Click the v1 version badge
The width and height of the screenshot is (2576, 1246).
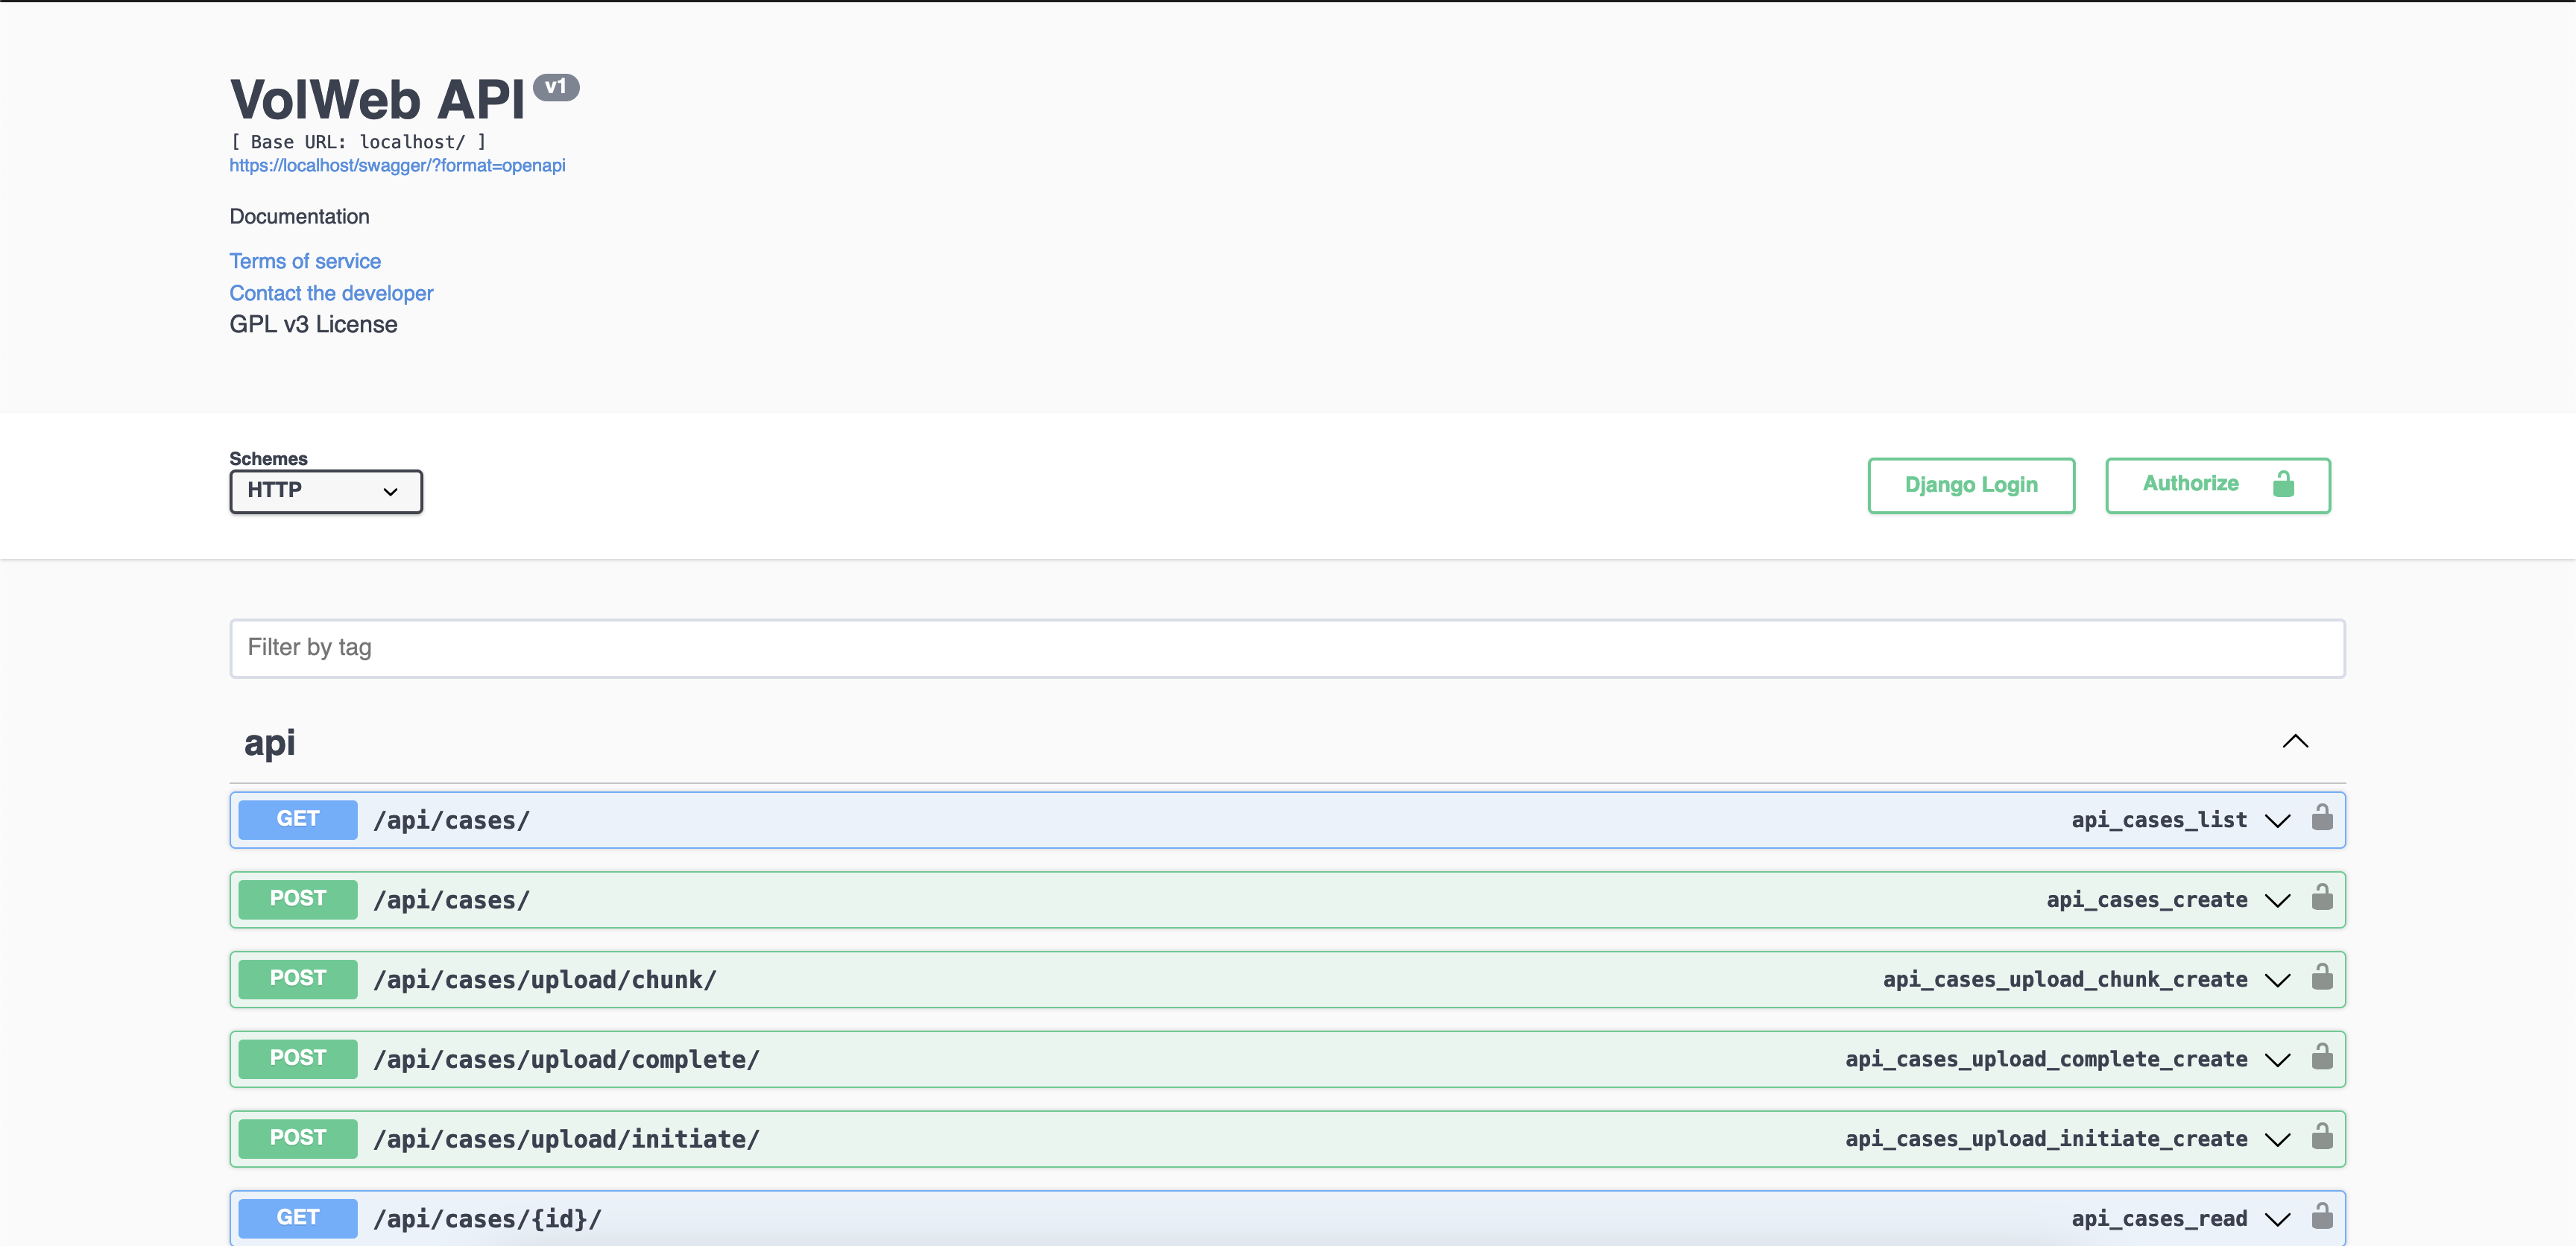556,87
